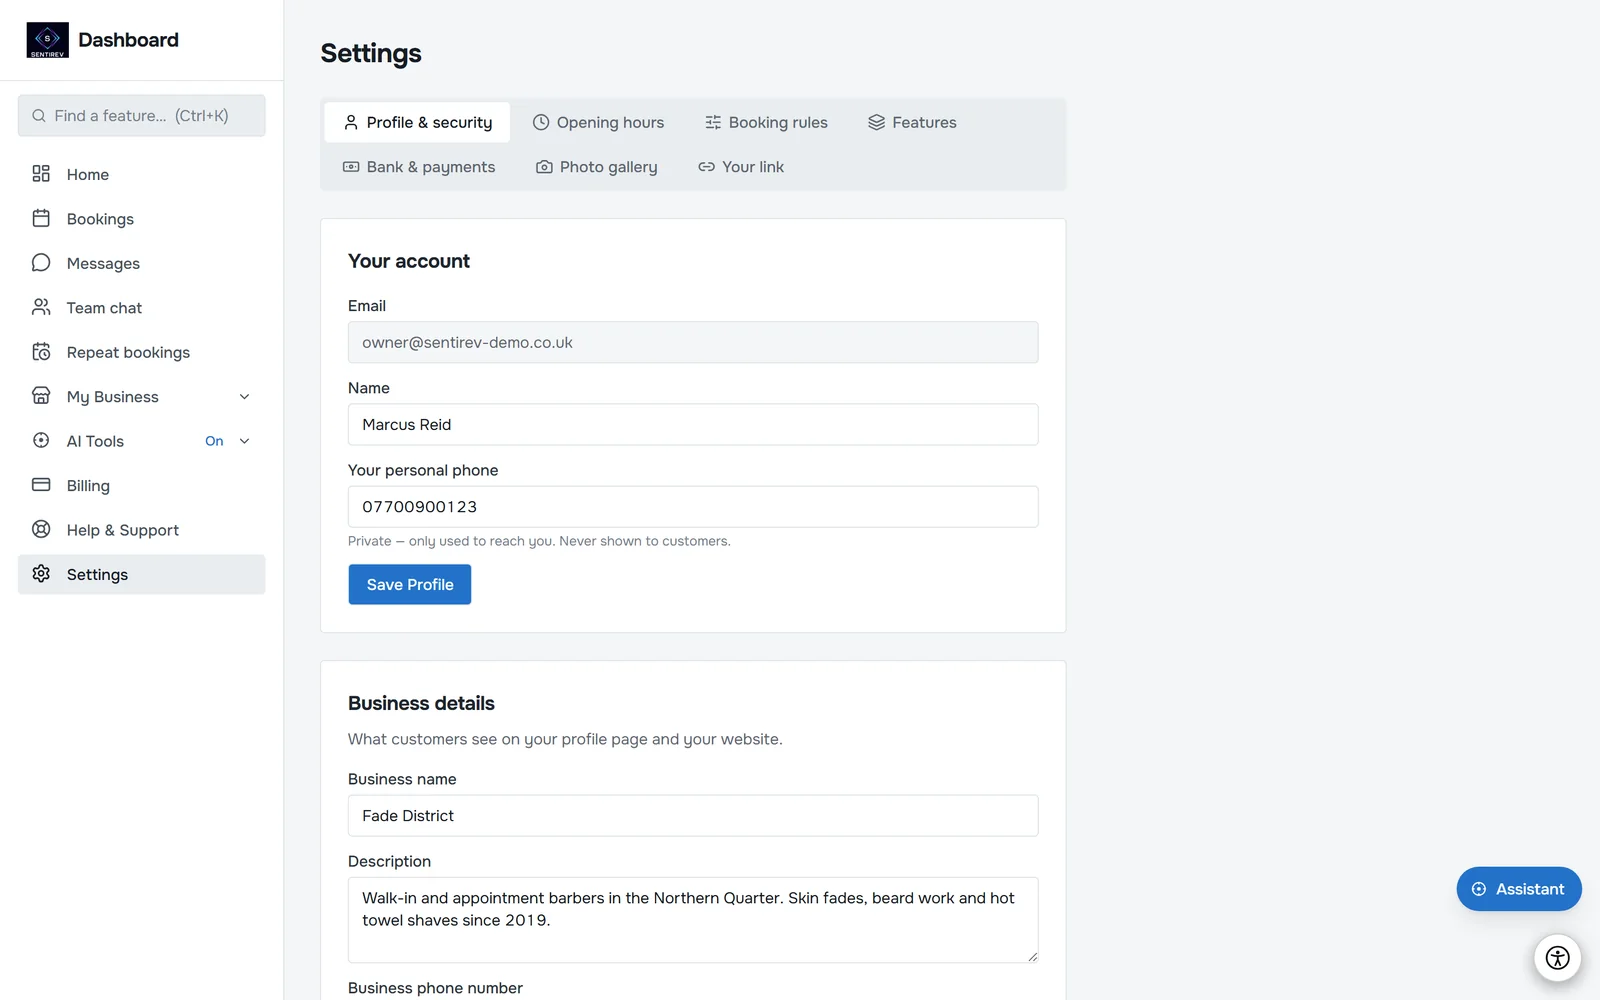The width and height of the screenshot is (1600, 1000).
Task: Click the Settings gear icon in sidebar
Action: [x=41, y=574]
